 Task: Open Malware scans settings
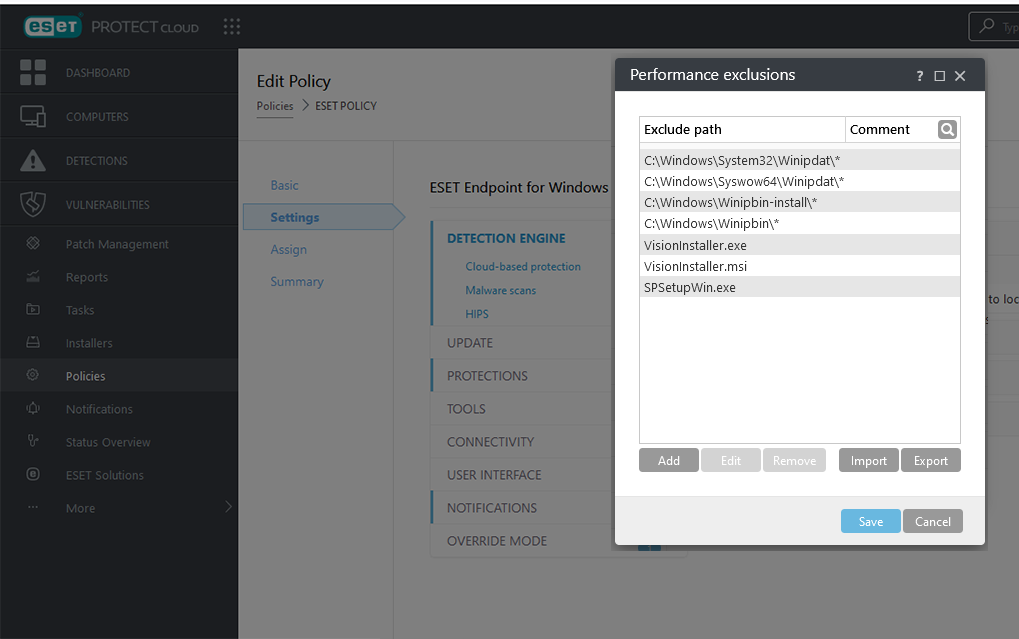point(500,291)
